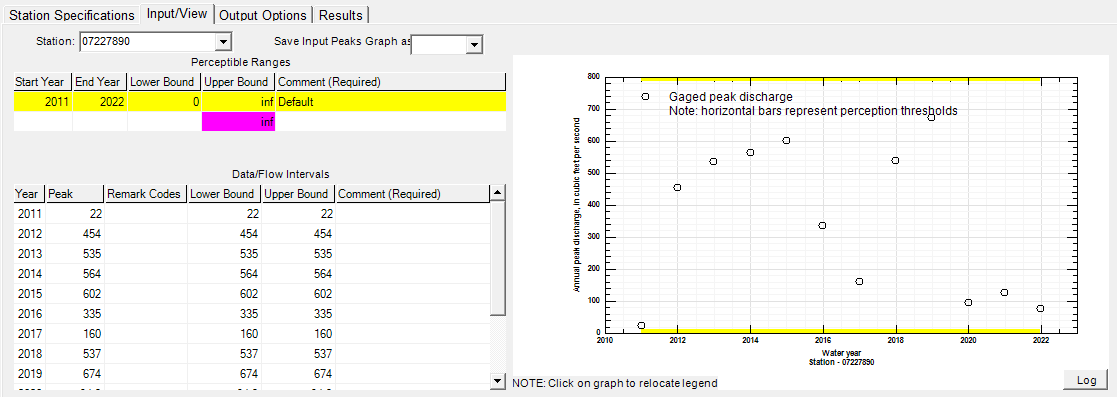Image resolution: width=1117 pixels, height=397 pixels.
Task: Click the Peak column header
Action: coord(74,193)
